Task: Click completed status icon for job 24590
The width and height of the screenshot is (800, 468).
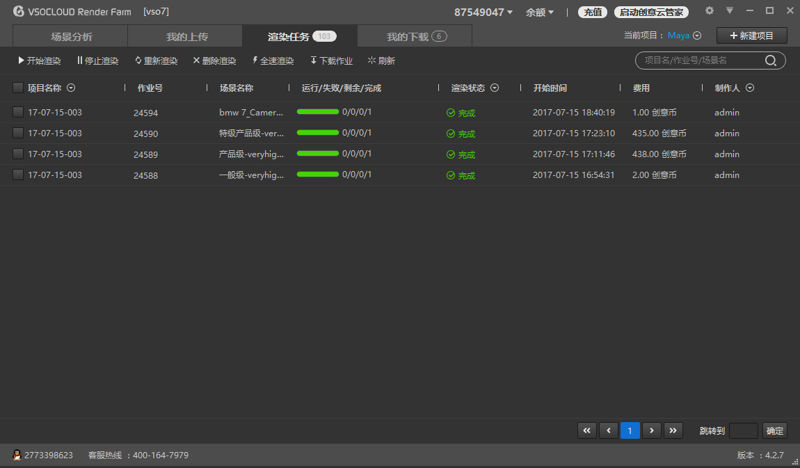Action: tap(451, 134)
